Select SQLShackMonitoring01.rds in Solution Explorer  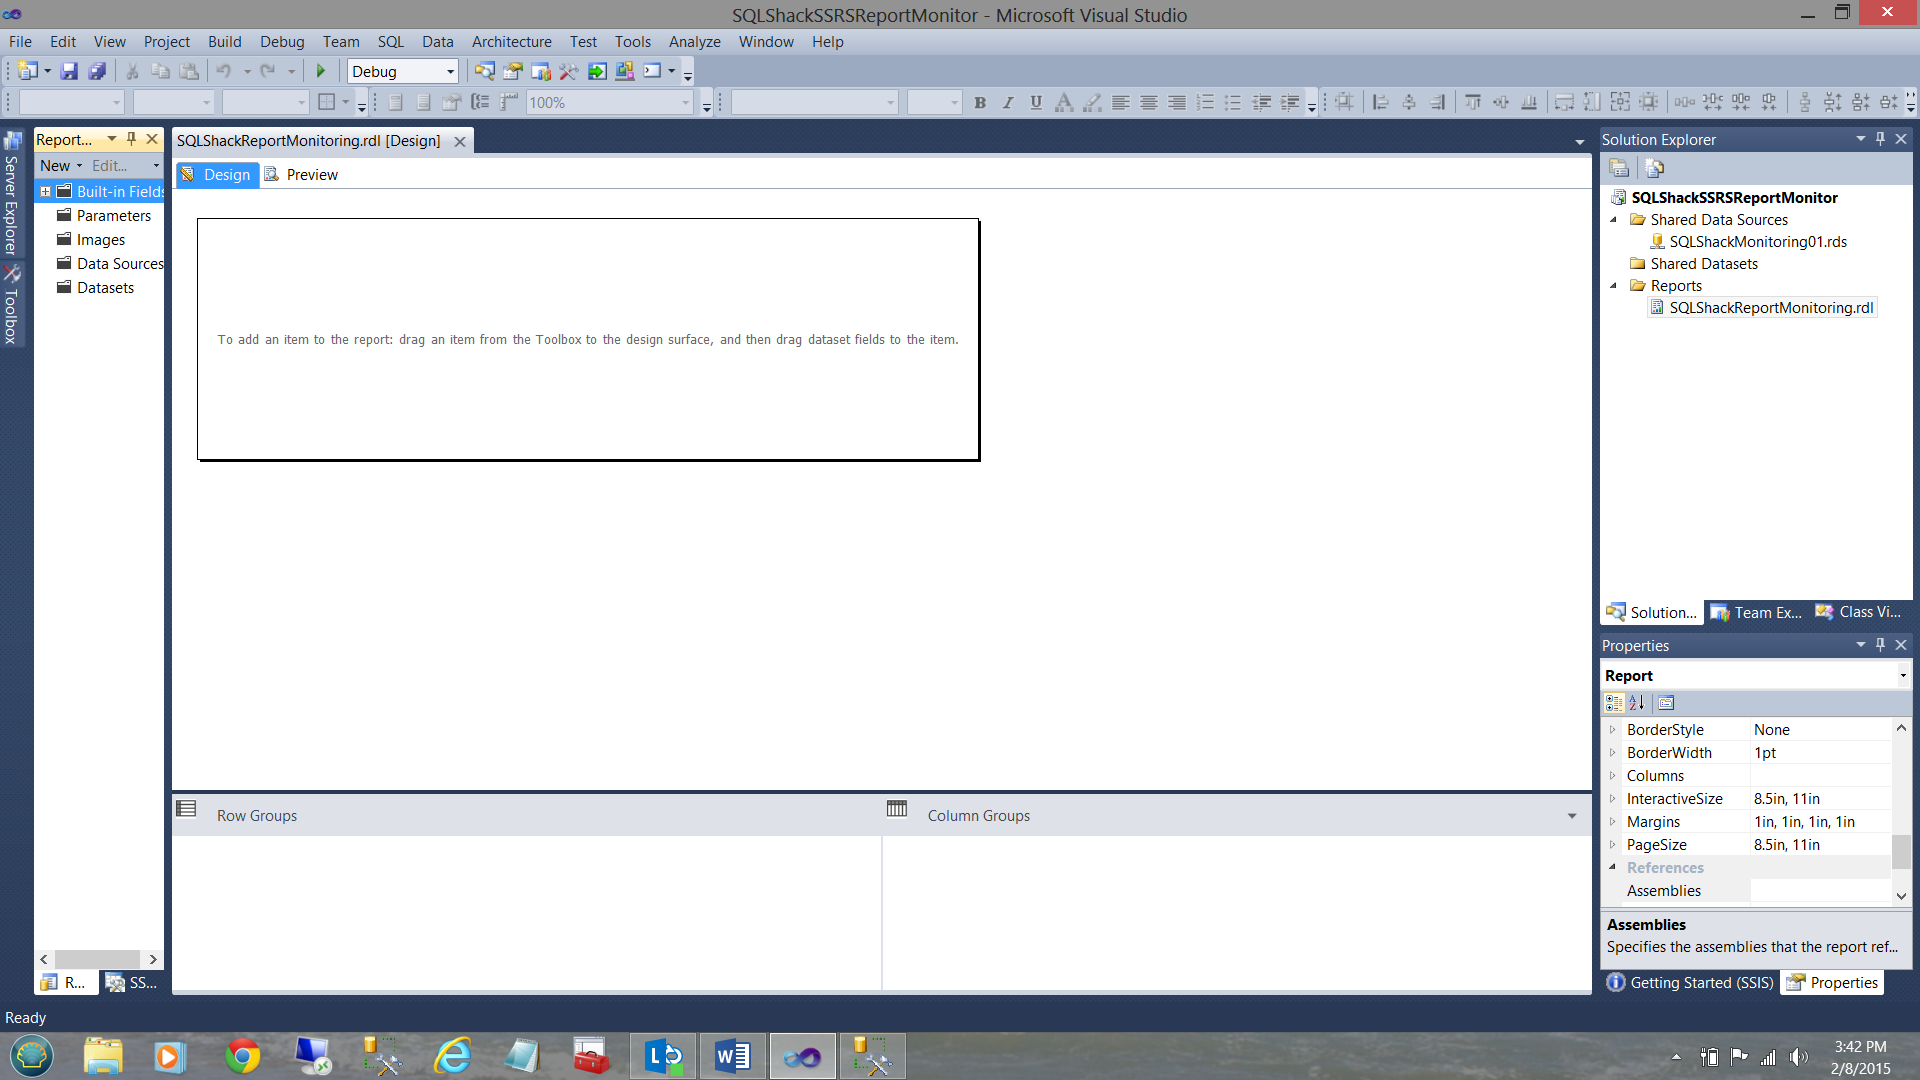[1757, 242]
